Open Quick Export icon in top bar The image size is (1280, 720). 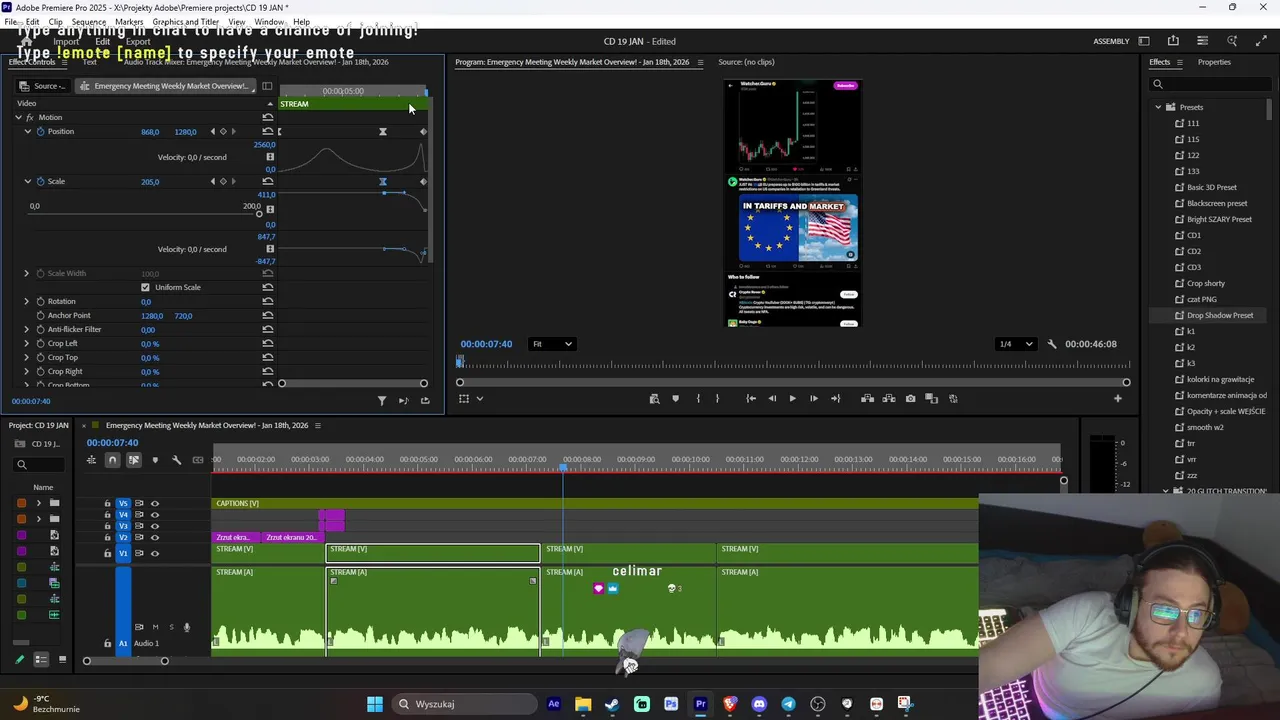[1173, 41]
